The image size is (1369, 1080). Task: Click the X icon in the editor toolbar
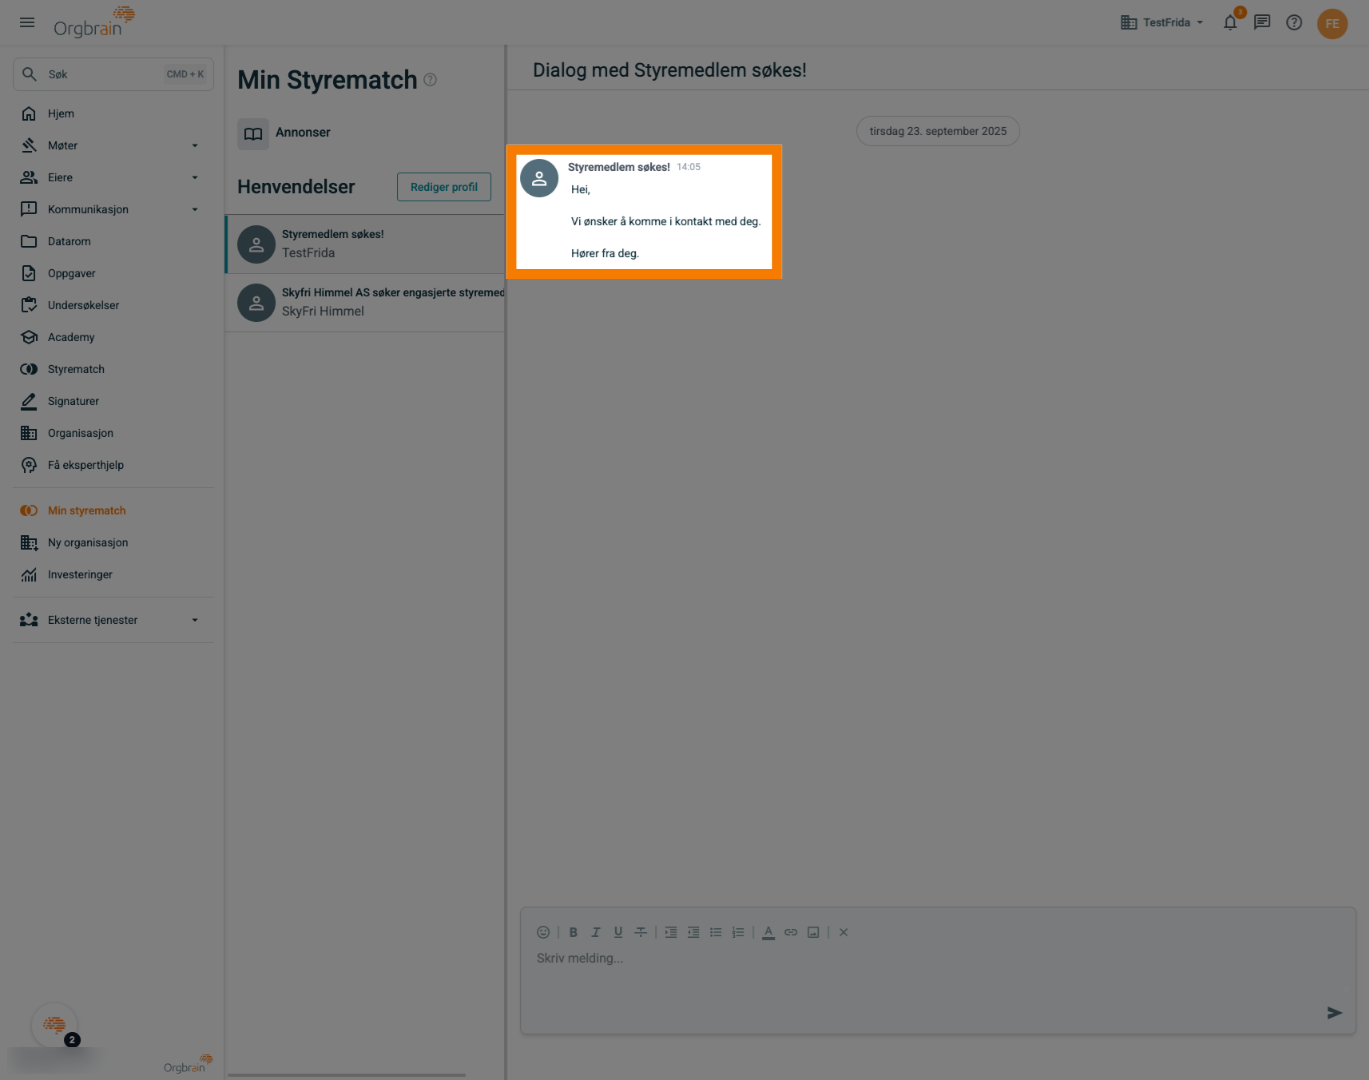843,932
